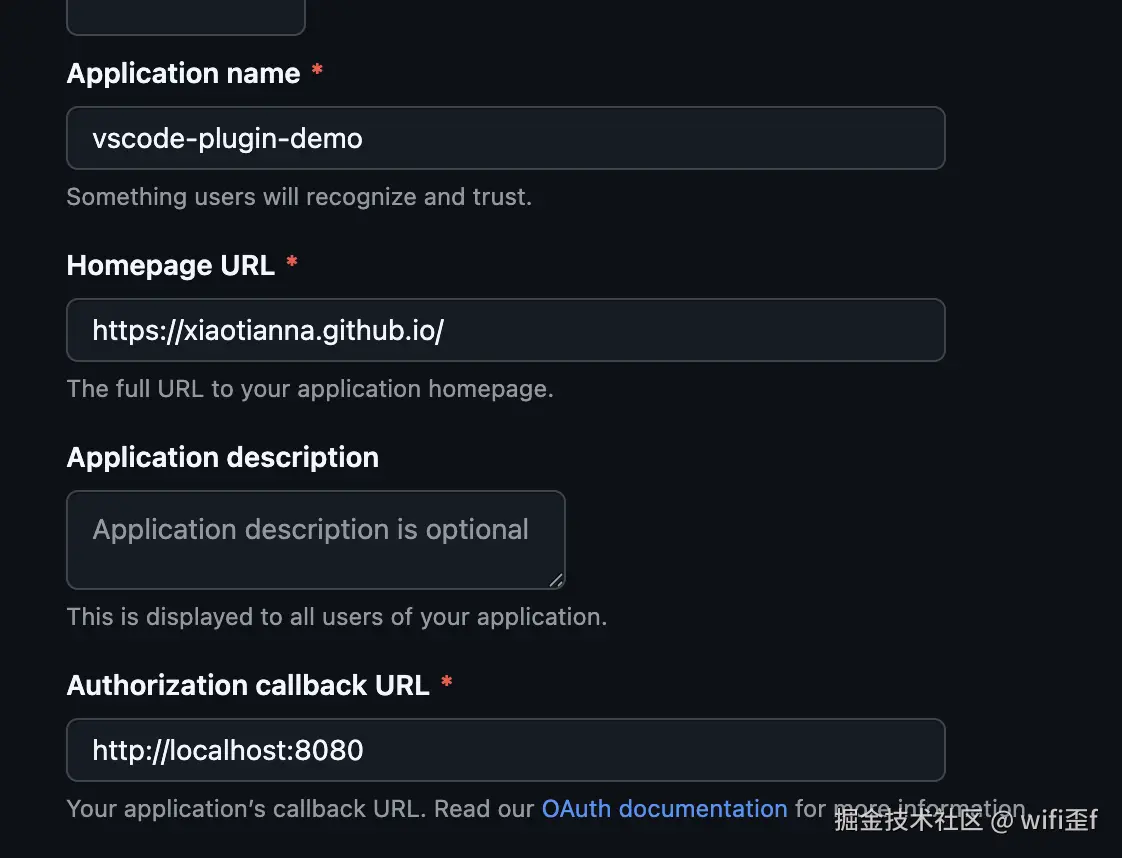Click the 'displayed to all users' hint text
Viewport: 1122px width, 858px height.
pyautogui.click(x=336, y=616)
